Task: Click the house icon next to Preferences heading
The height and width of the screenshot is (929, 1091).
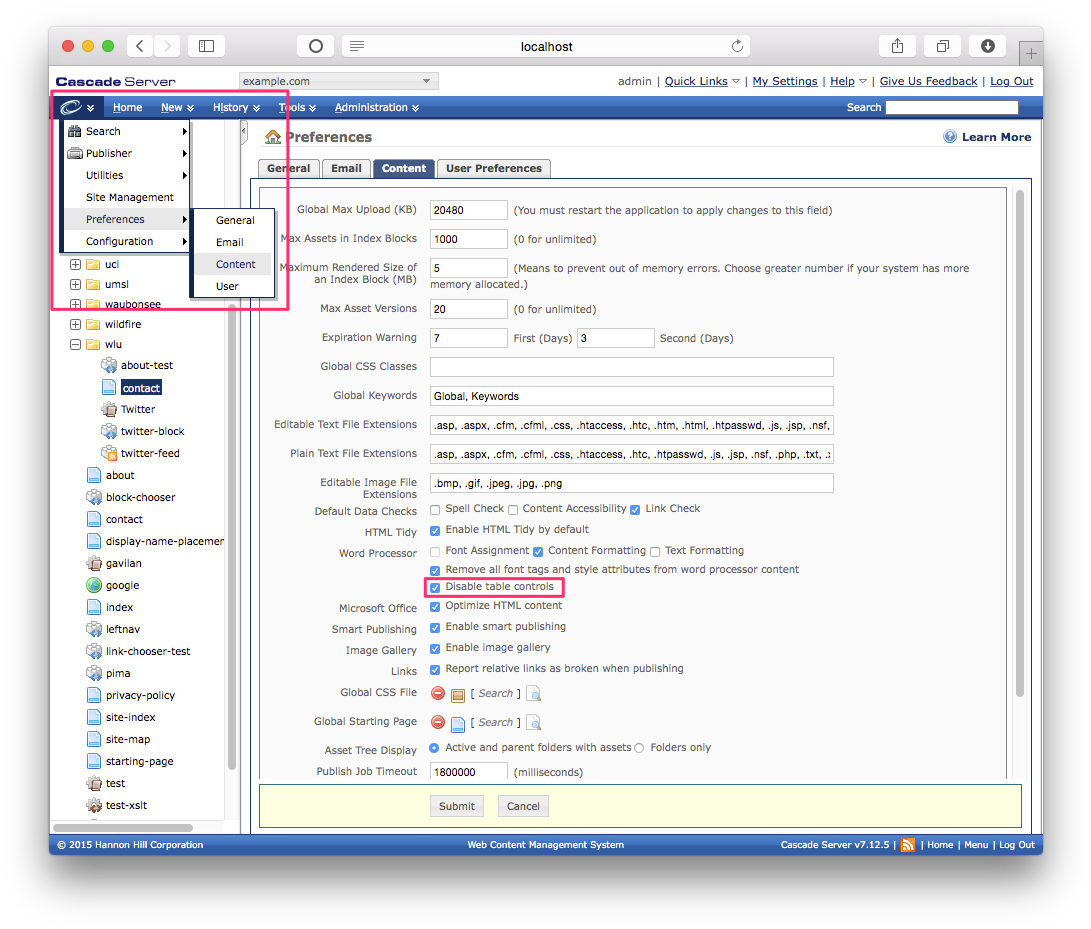Action: (x=273, y=137)
